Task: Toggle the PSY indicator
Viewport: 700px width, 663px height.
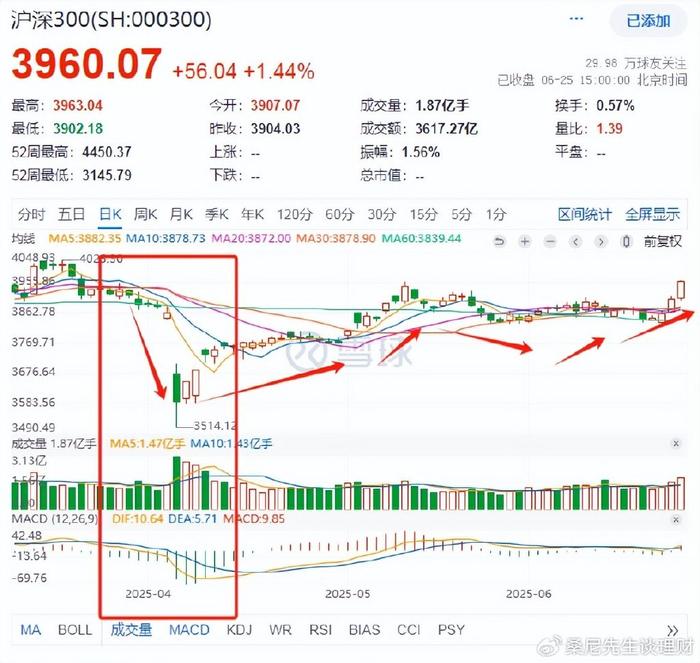Action: tap(451, 630)
